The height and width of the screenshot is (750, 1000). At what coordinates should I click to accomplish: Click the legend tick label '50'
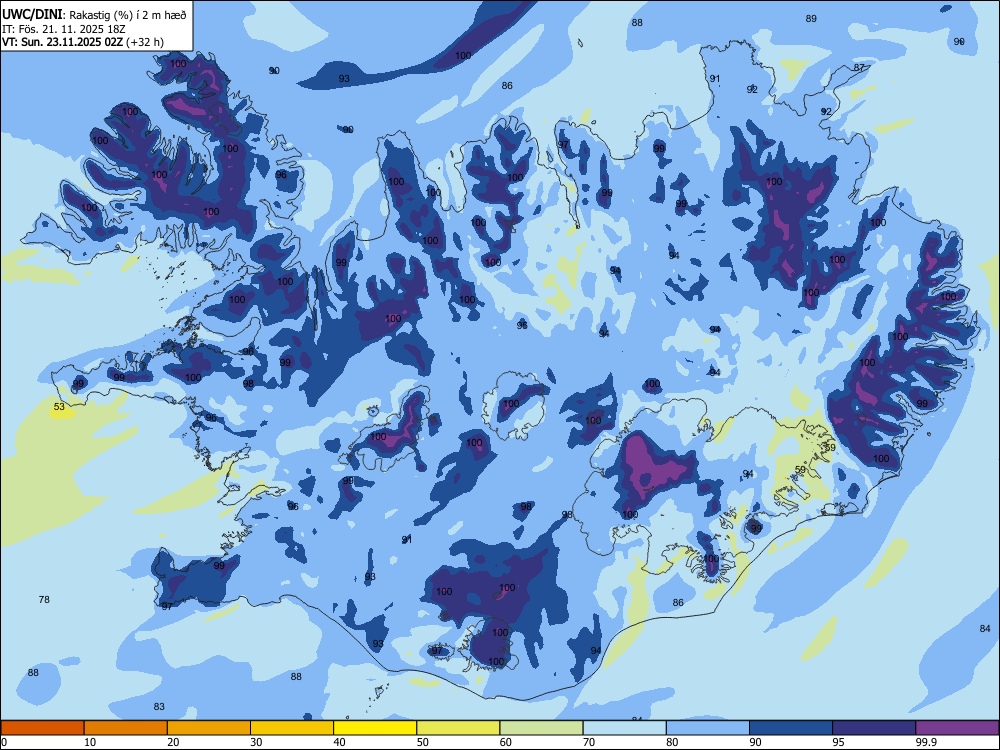click(423, 742)
